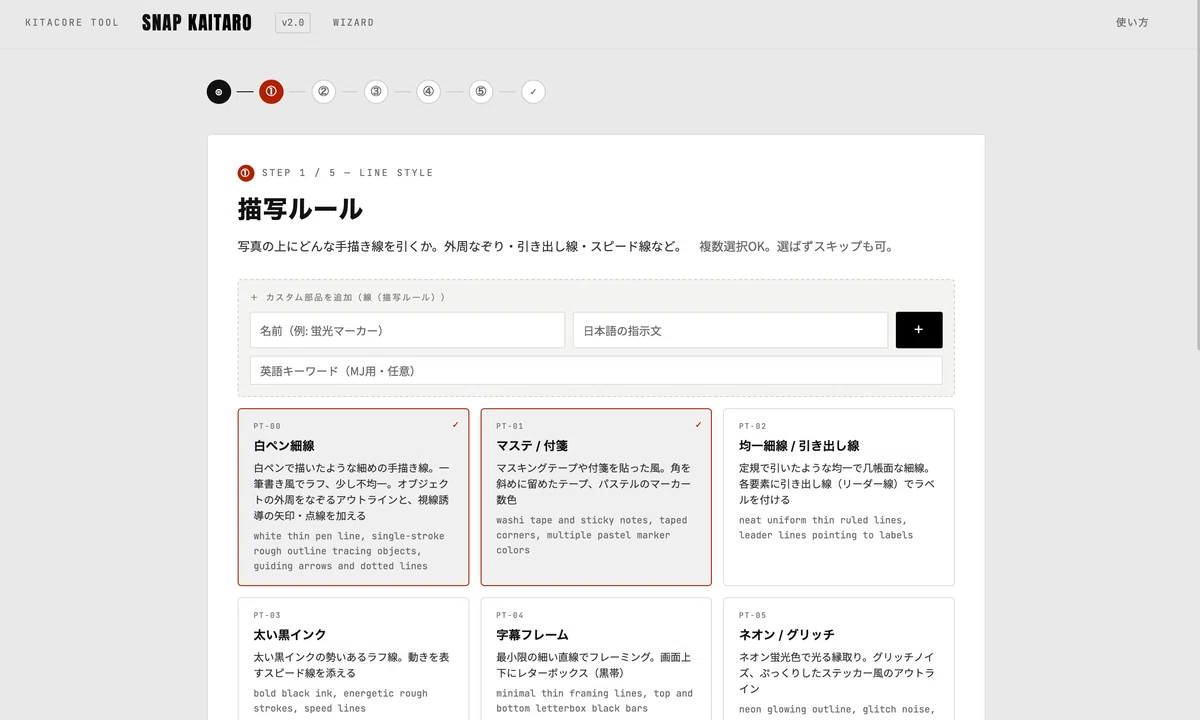Click the red step badge beside STEP 1 / 5
The height and width of the screenshot is (720, 1200).
pos(246,173)
